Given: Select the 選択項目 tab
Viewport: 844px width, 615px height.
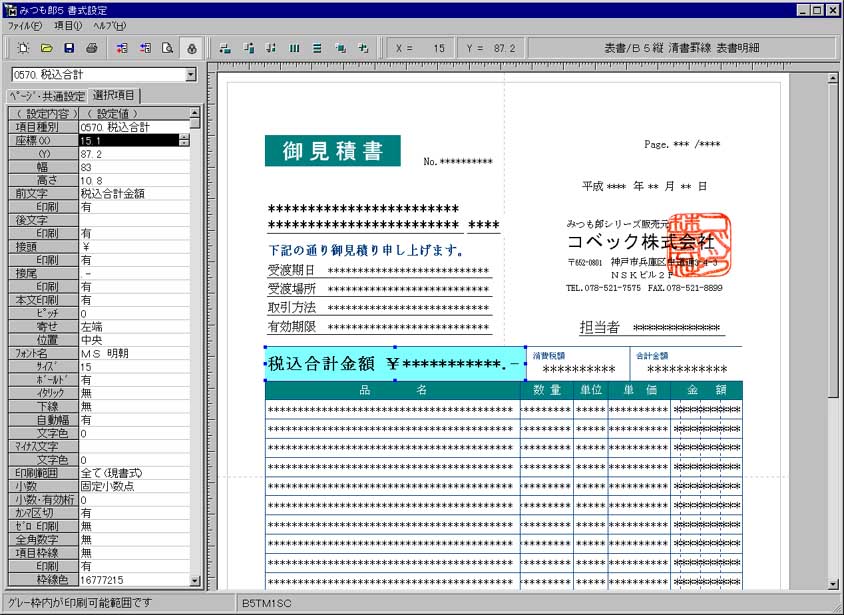Looking at the screenshot, I should point(115,96).
